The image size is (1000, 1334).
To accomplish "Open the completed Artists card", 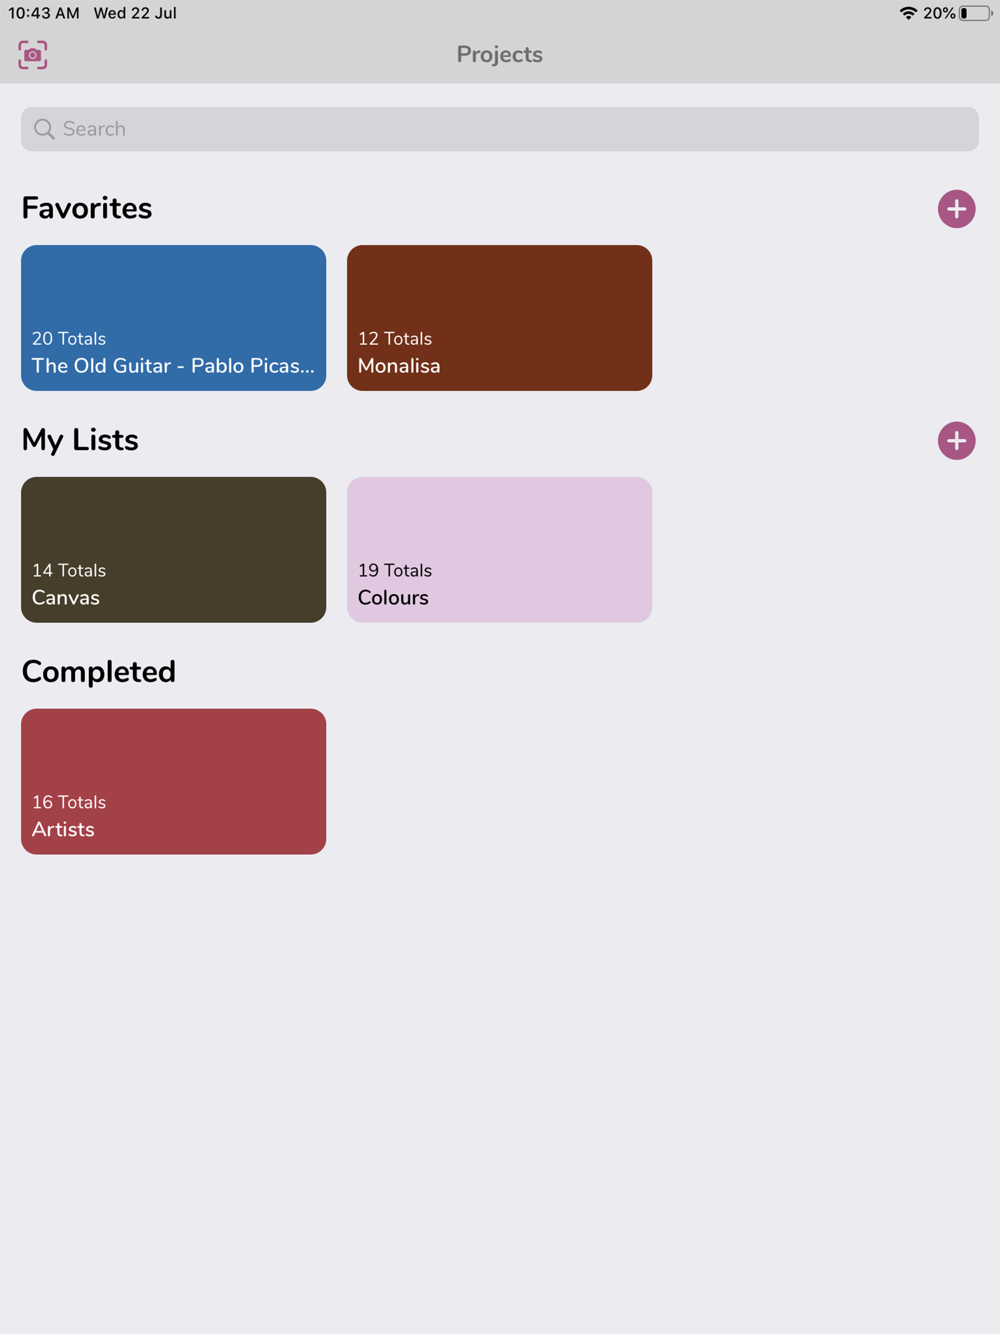I will click(x=174, y=782).
